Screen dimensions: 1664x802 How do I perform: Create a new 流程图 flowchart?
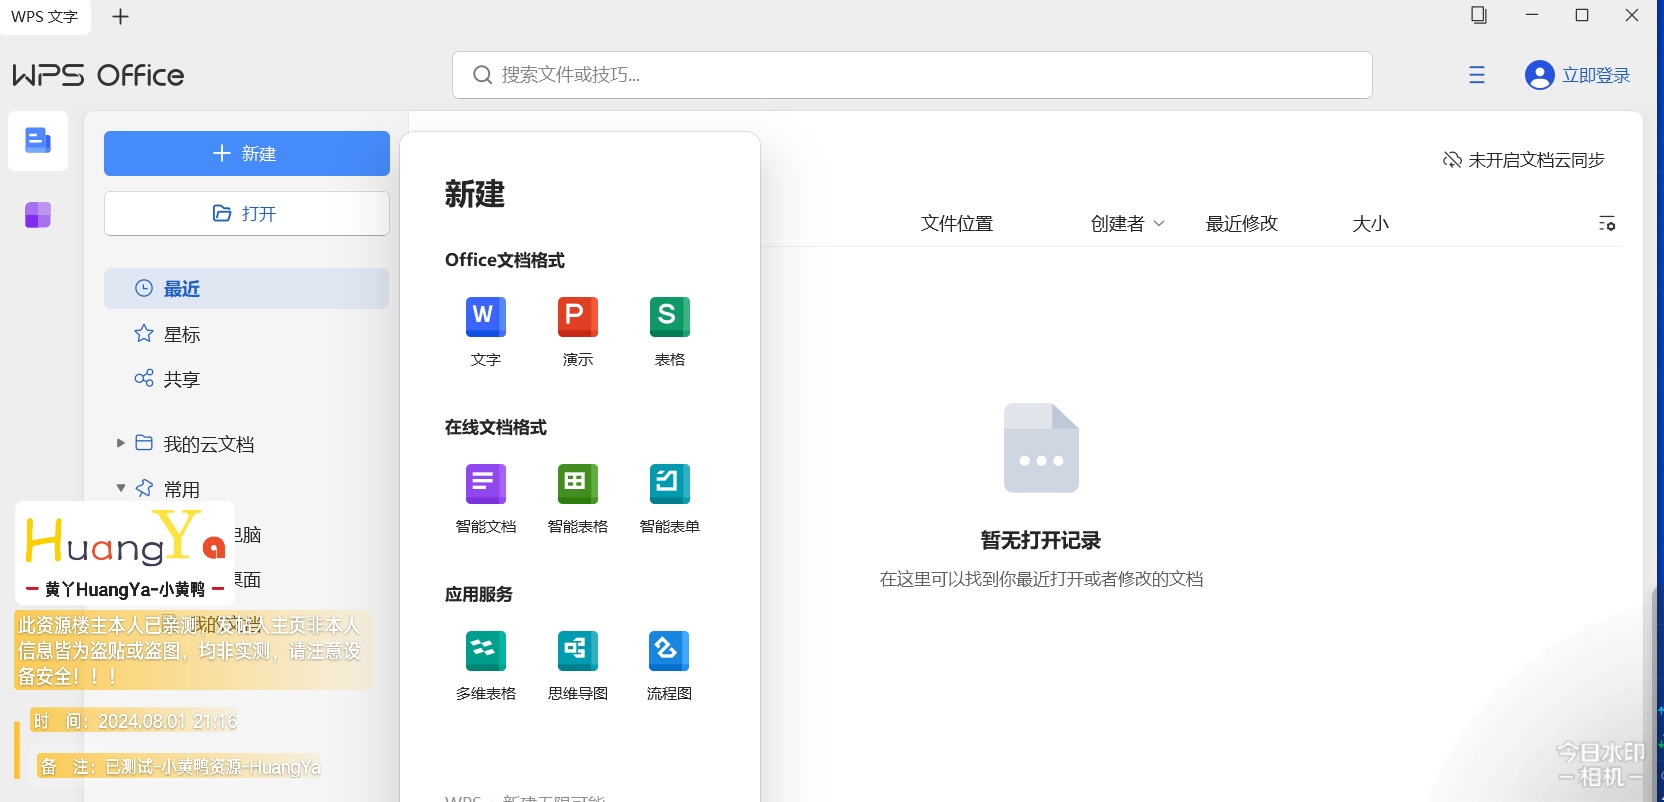coord(669,652)
